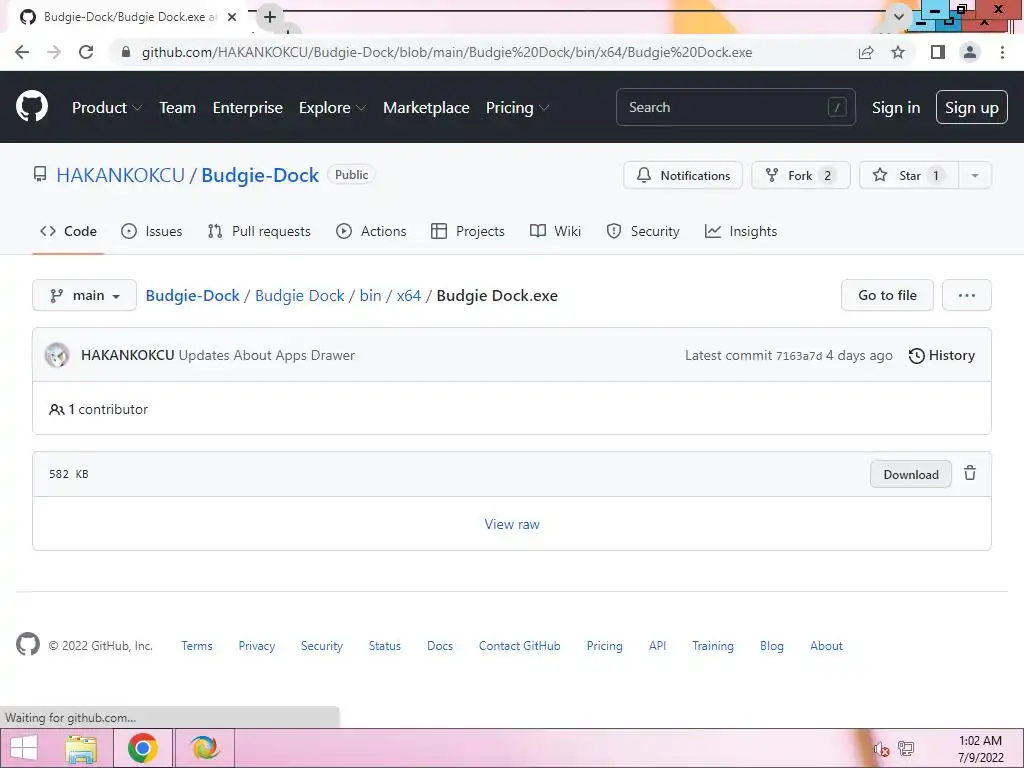1024x768 pixels.
Task: Focus the GitHub search field
Action: tap(735, 107)
